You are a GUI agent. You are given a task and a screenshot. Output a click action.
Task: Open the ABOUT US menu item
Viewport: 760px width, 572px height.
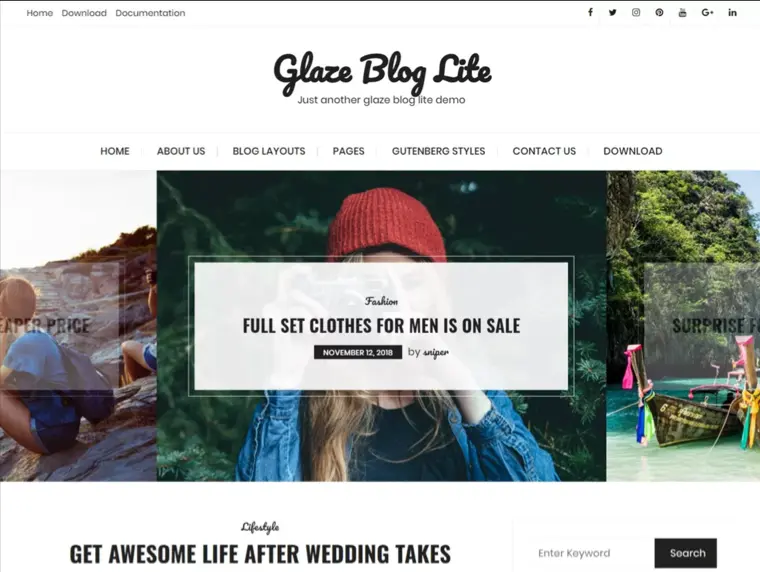pyautogui.click(x=181, y=151)
